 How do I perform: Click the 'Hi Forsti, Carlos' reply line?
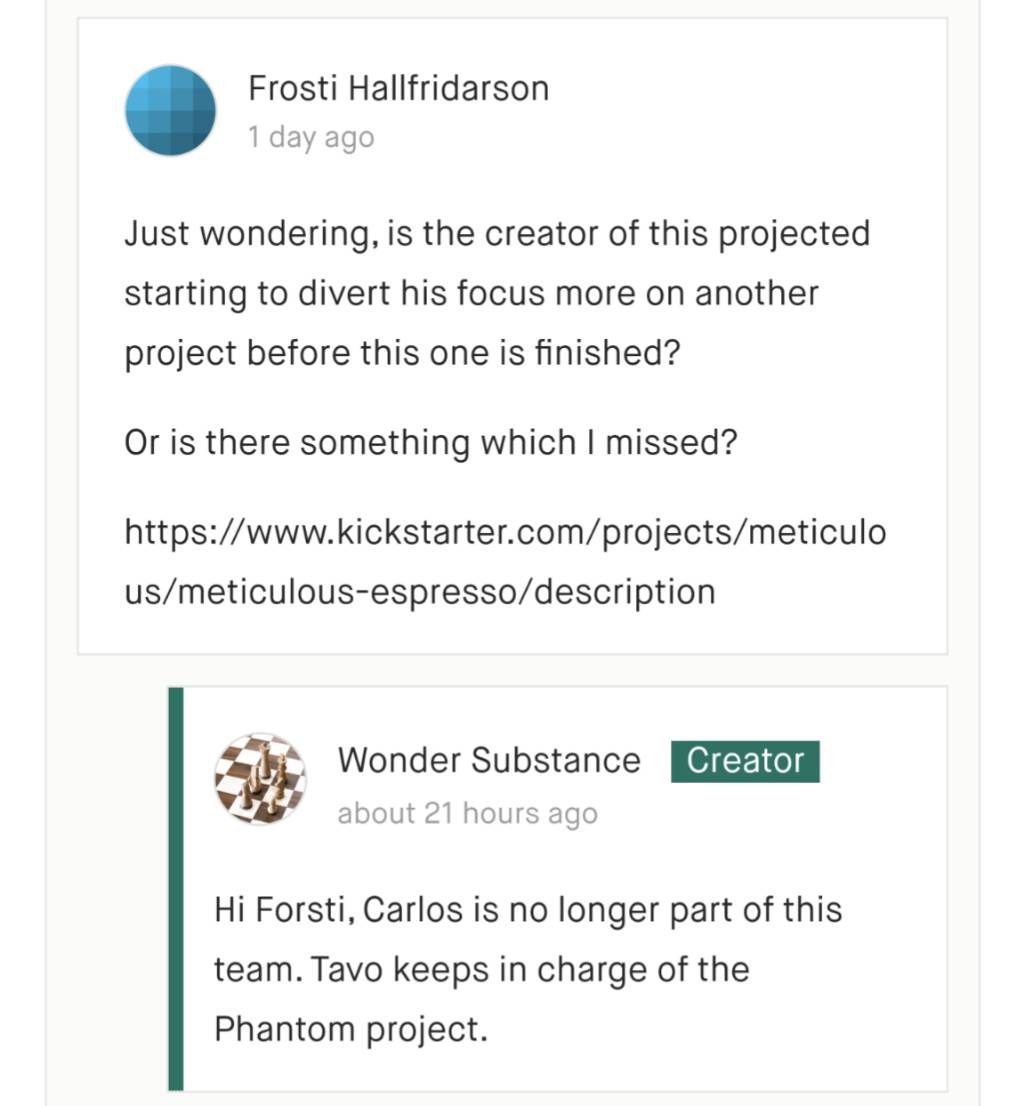pyautogui.click(x=528, y=910)
